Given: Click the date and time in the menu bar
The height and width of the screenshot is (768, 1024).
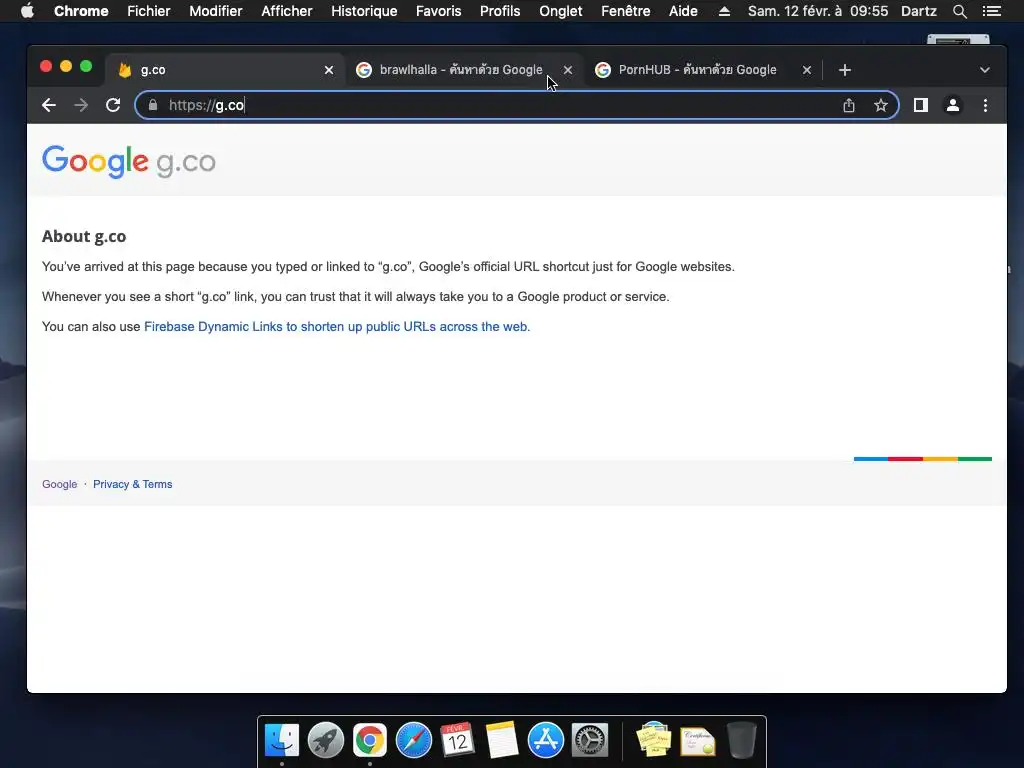Looking at the screenshot, I should (x=818, y=11).
